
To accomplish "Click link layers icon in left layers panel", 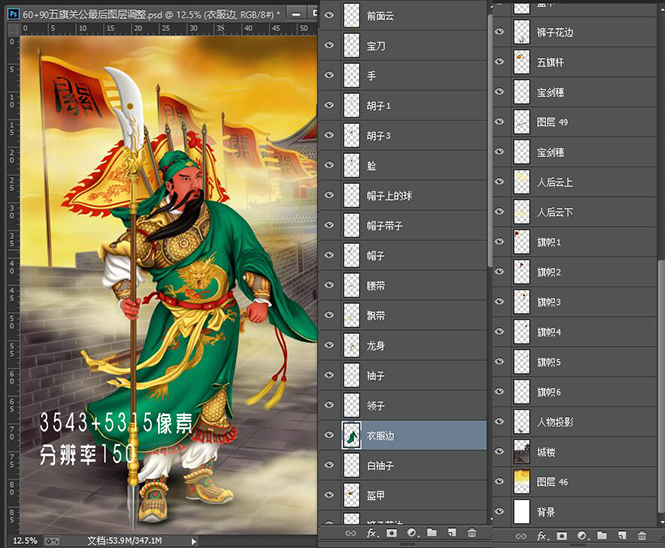I will 350,533.
